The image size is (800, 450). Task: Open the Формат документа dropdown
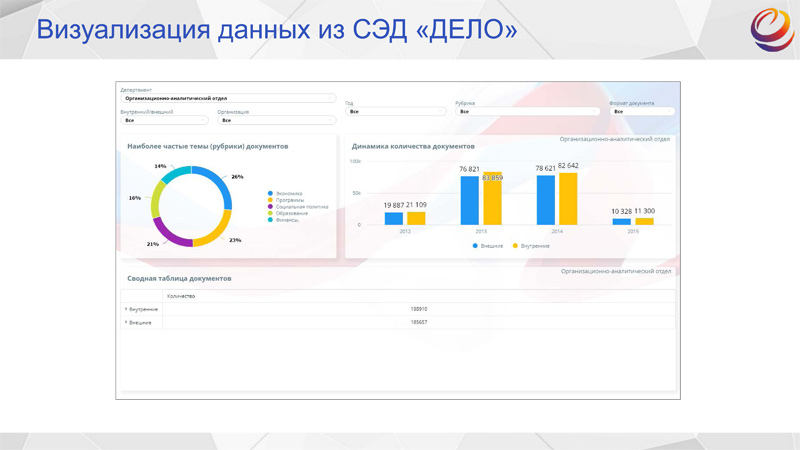point(642,111)
